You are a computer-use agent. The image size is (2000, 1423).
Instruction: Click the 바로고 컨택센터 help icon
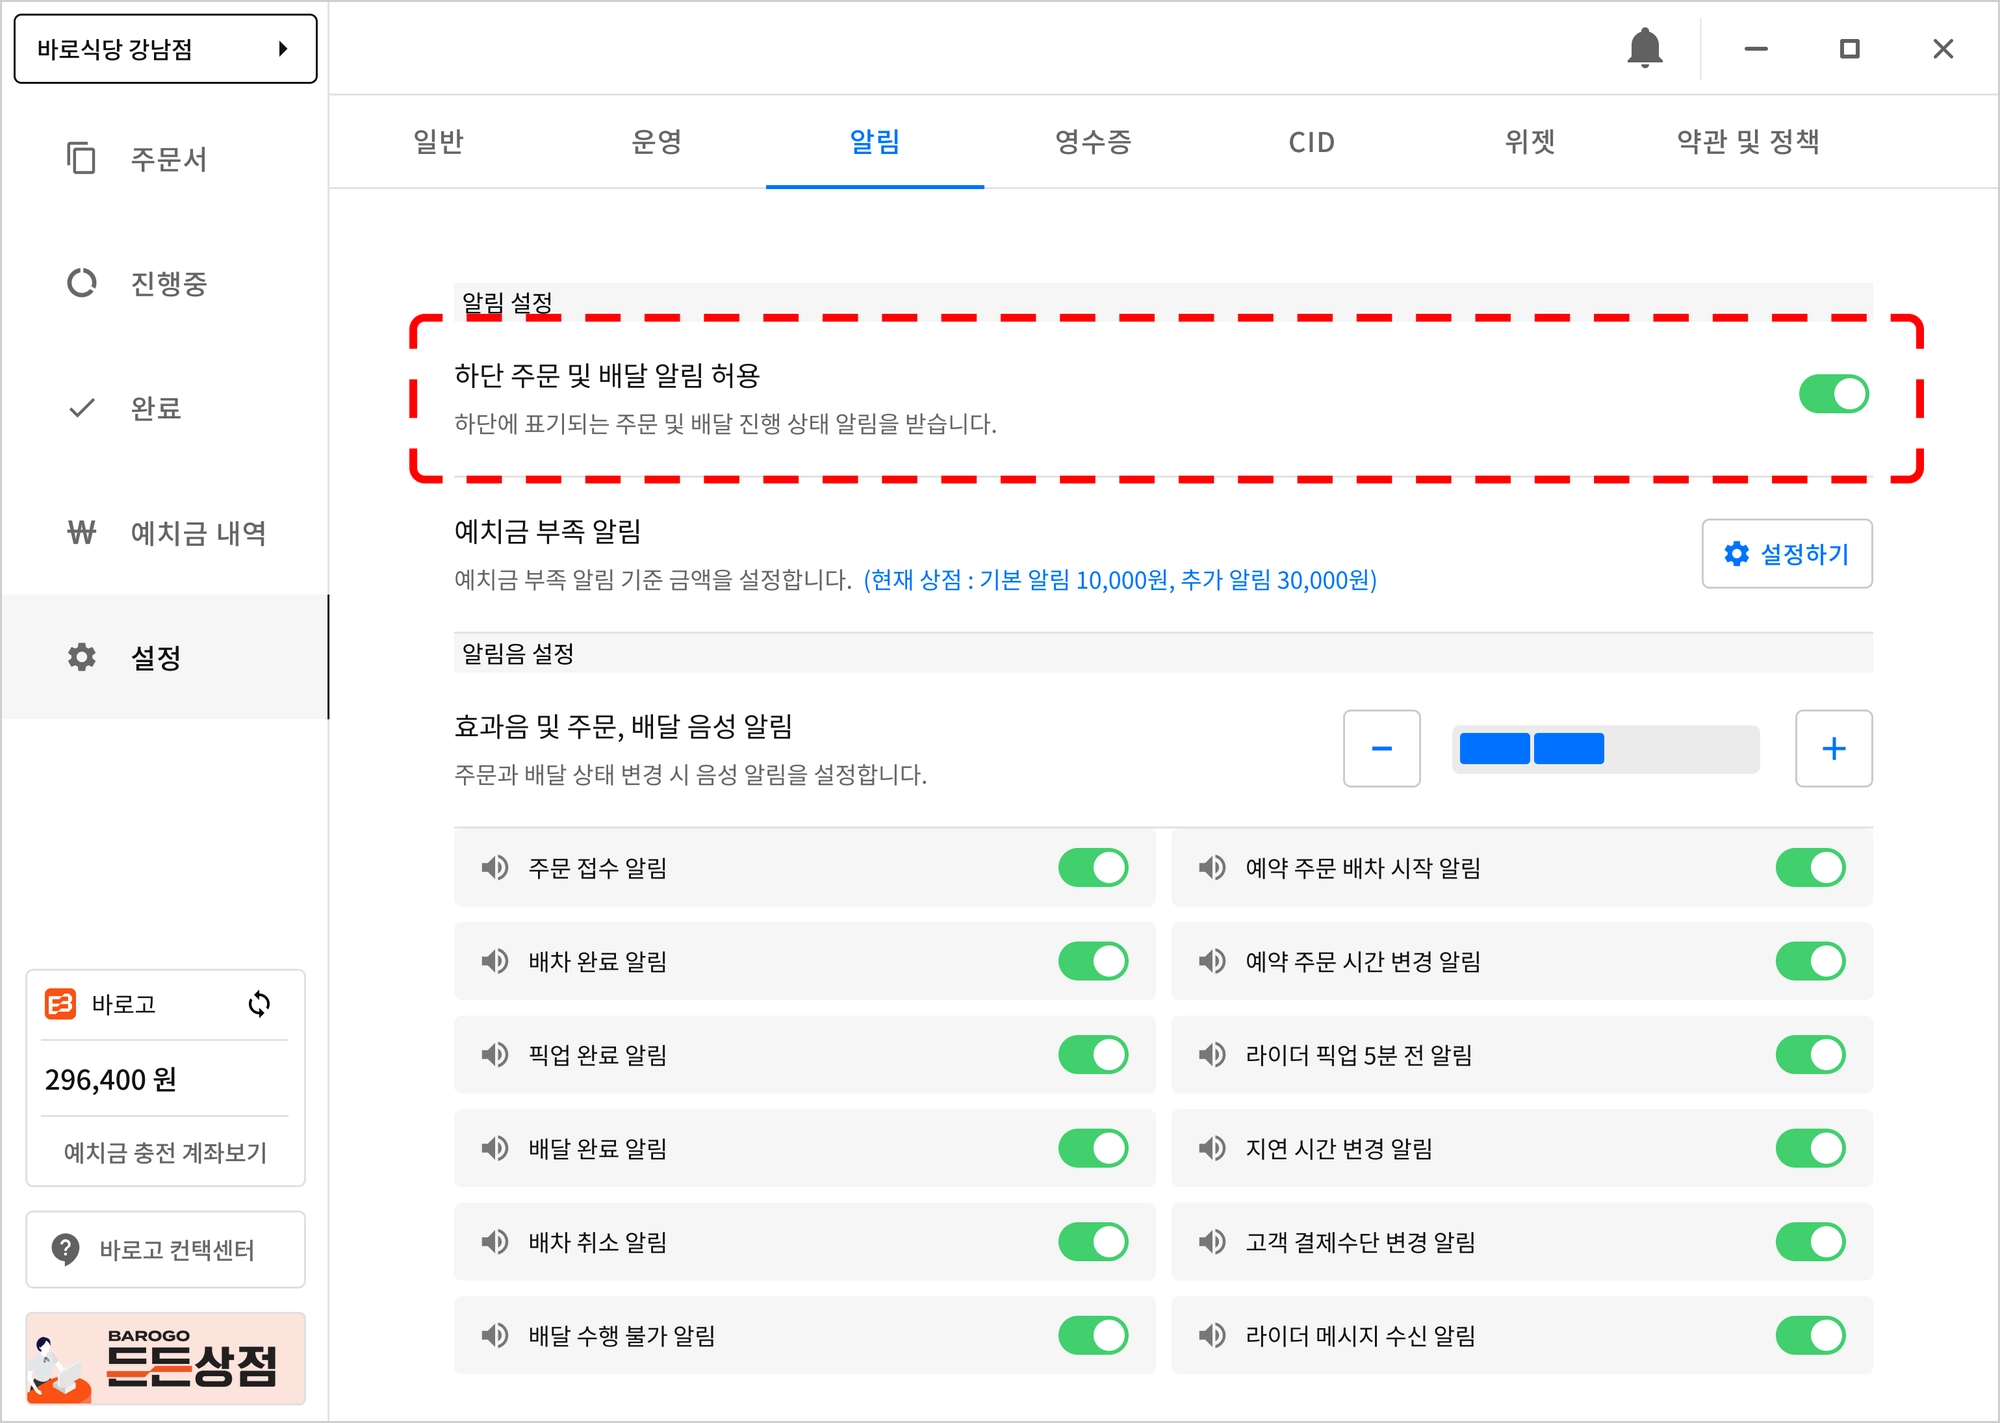66,1249
